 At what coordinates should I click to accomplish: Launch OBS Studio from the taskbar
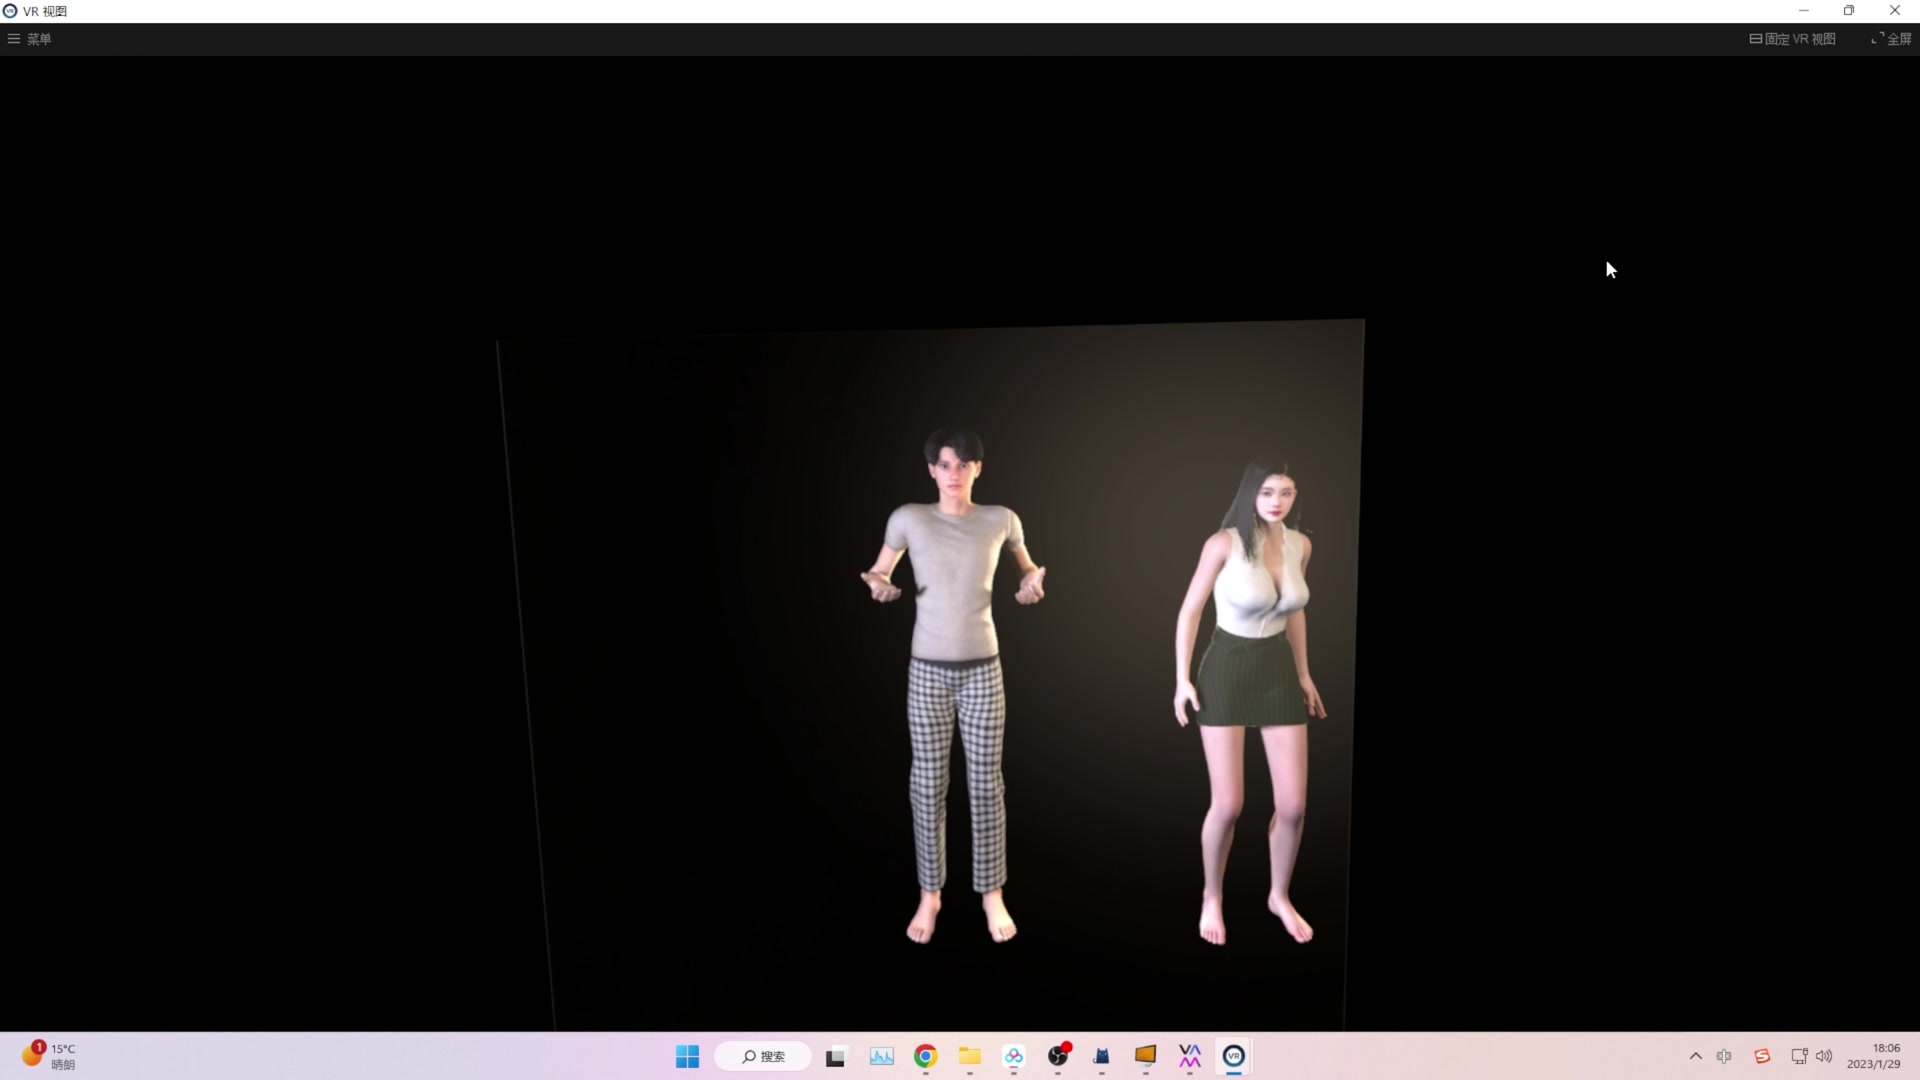coord(1057,1057)
